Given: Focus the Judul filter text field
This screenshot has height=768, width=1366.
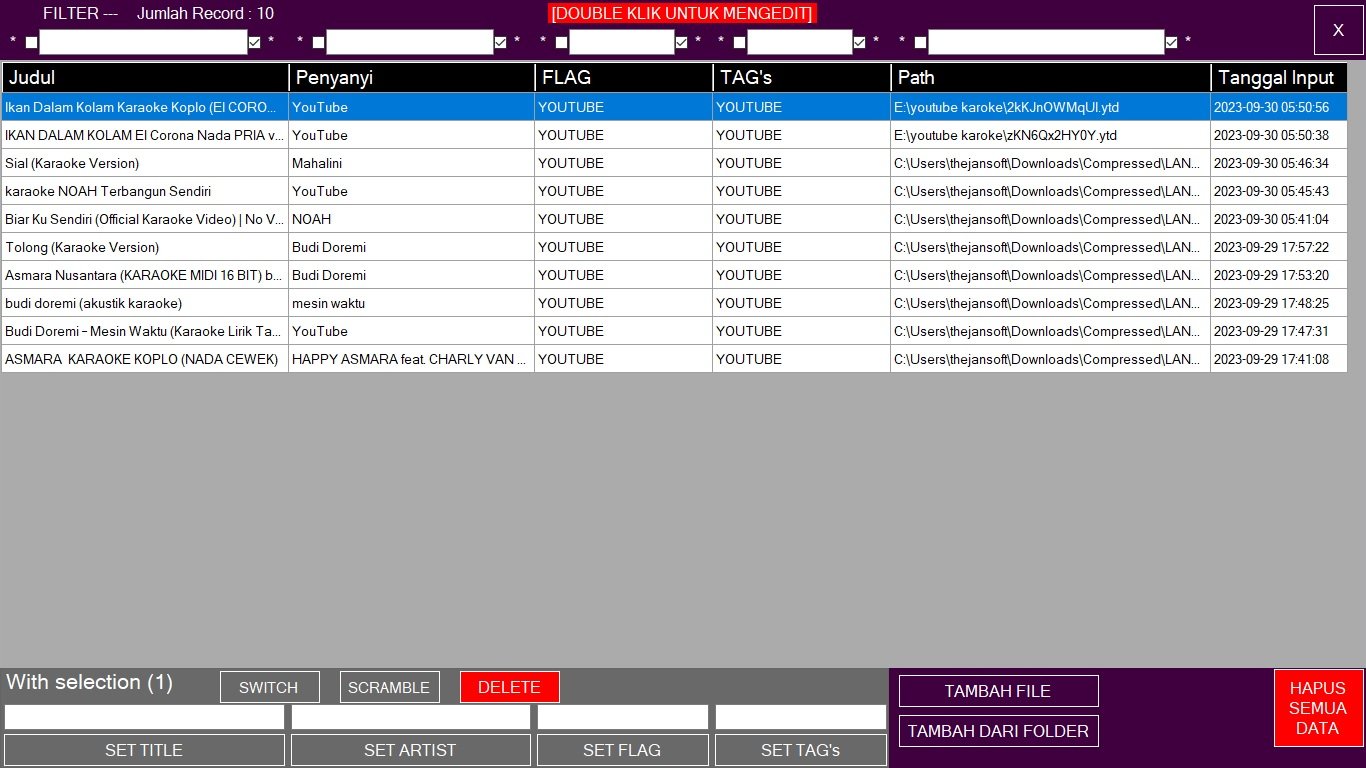Looking at the screenshot, I should (143, 42).
